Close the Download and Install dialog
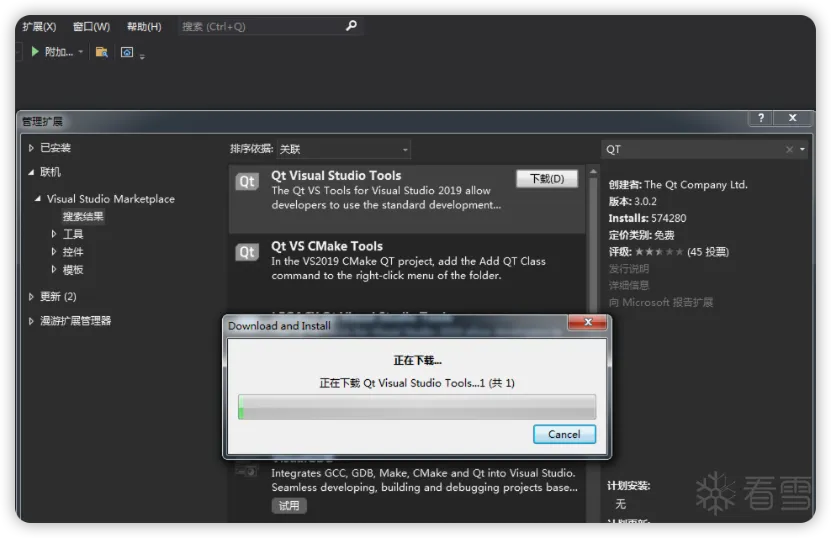The width and height of the screenshot is (832, 538). pyautogui.click(x=587, y=322)
